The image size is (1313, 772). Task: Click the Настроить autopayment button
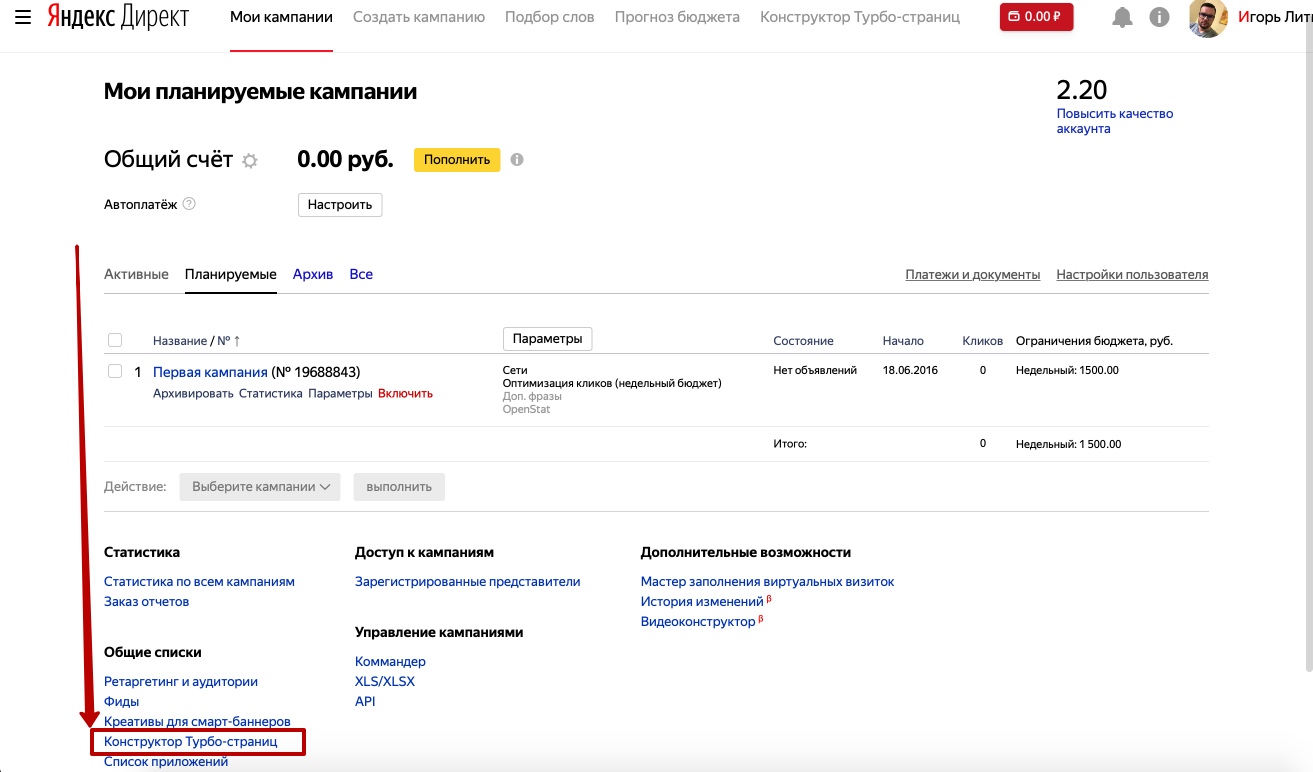[x=340, y=204]
